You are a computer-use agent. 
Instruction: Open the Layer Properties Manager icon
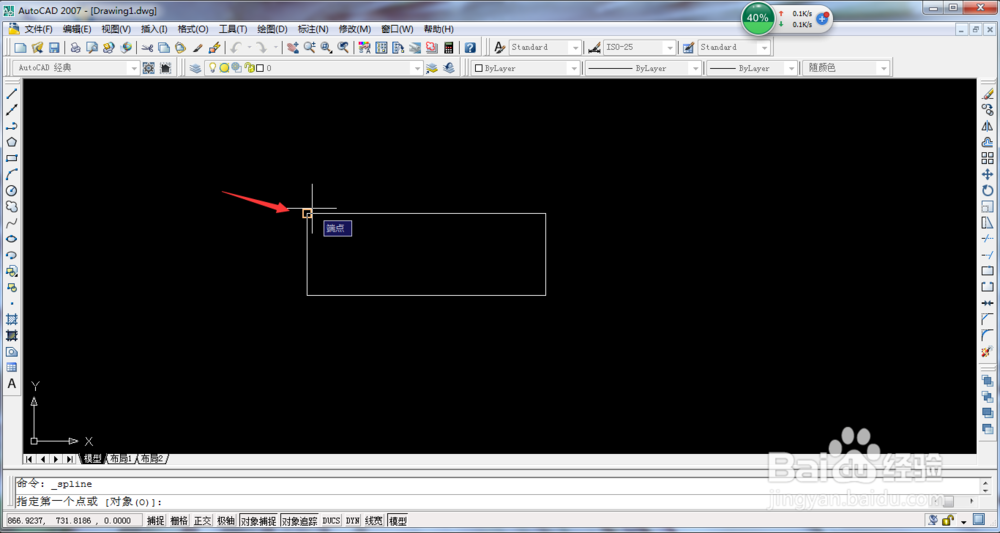pos(195,68)
